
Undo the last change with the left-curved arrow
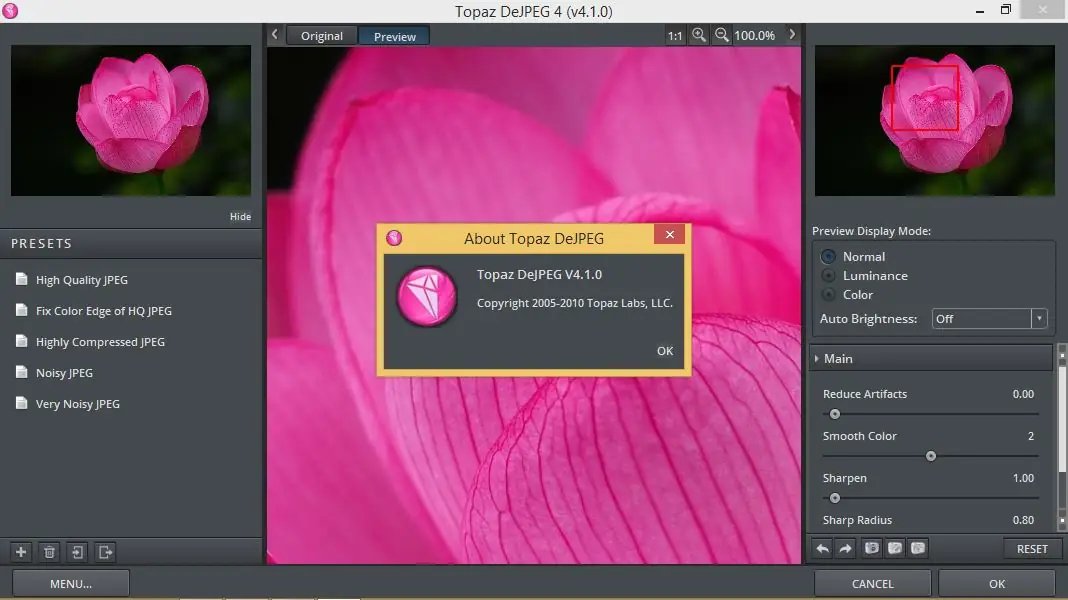coord(823,548)
